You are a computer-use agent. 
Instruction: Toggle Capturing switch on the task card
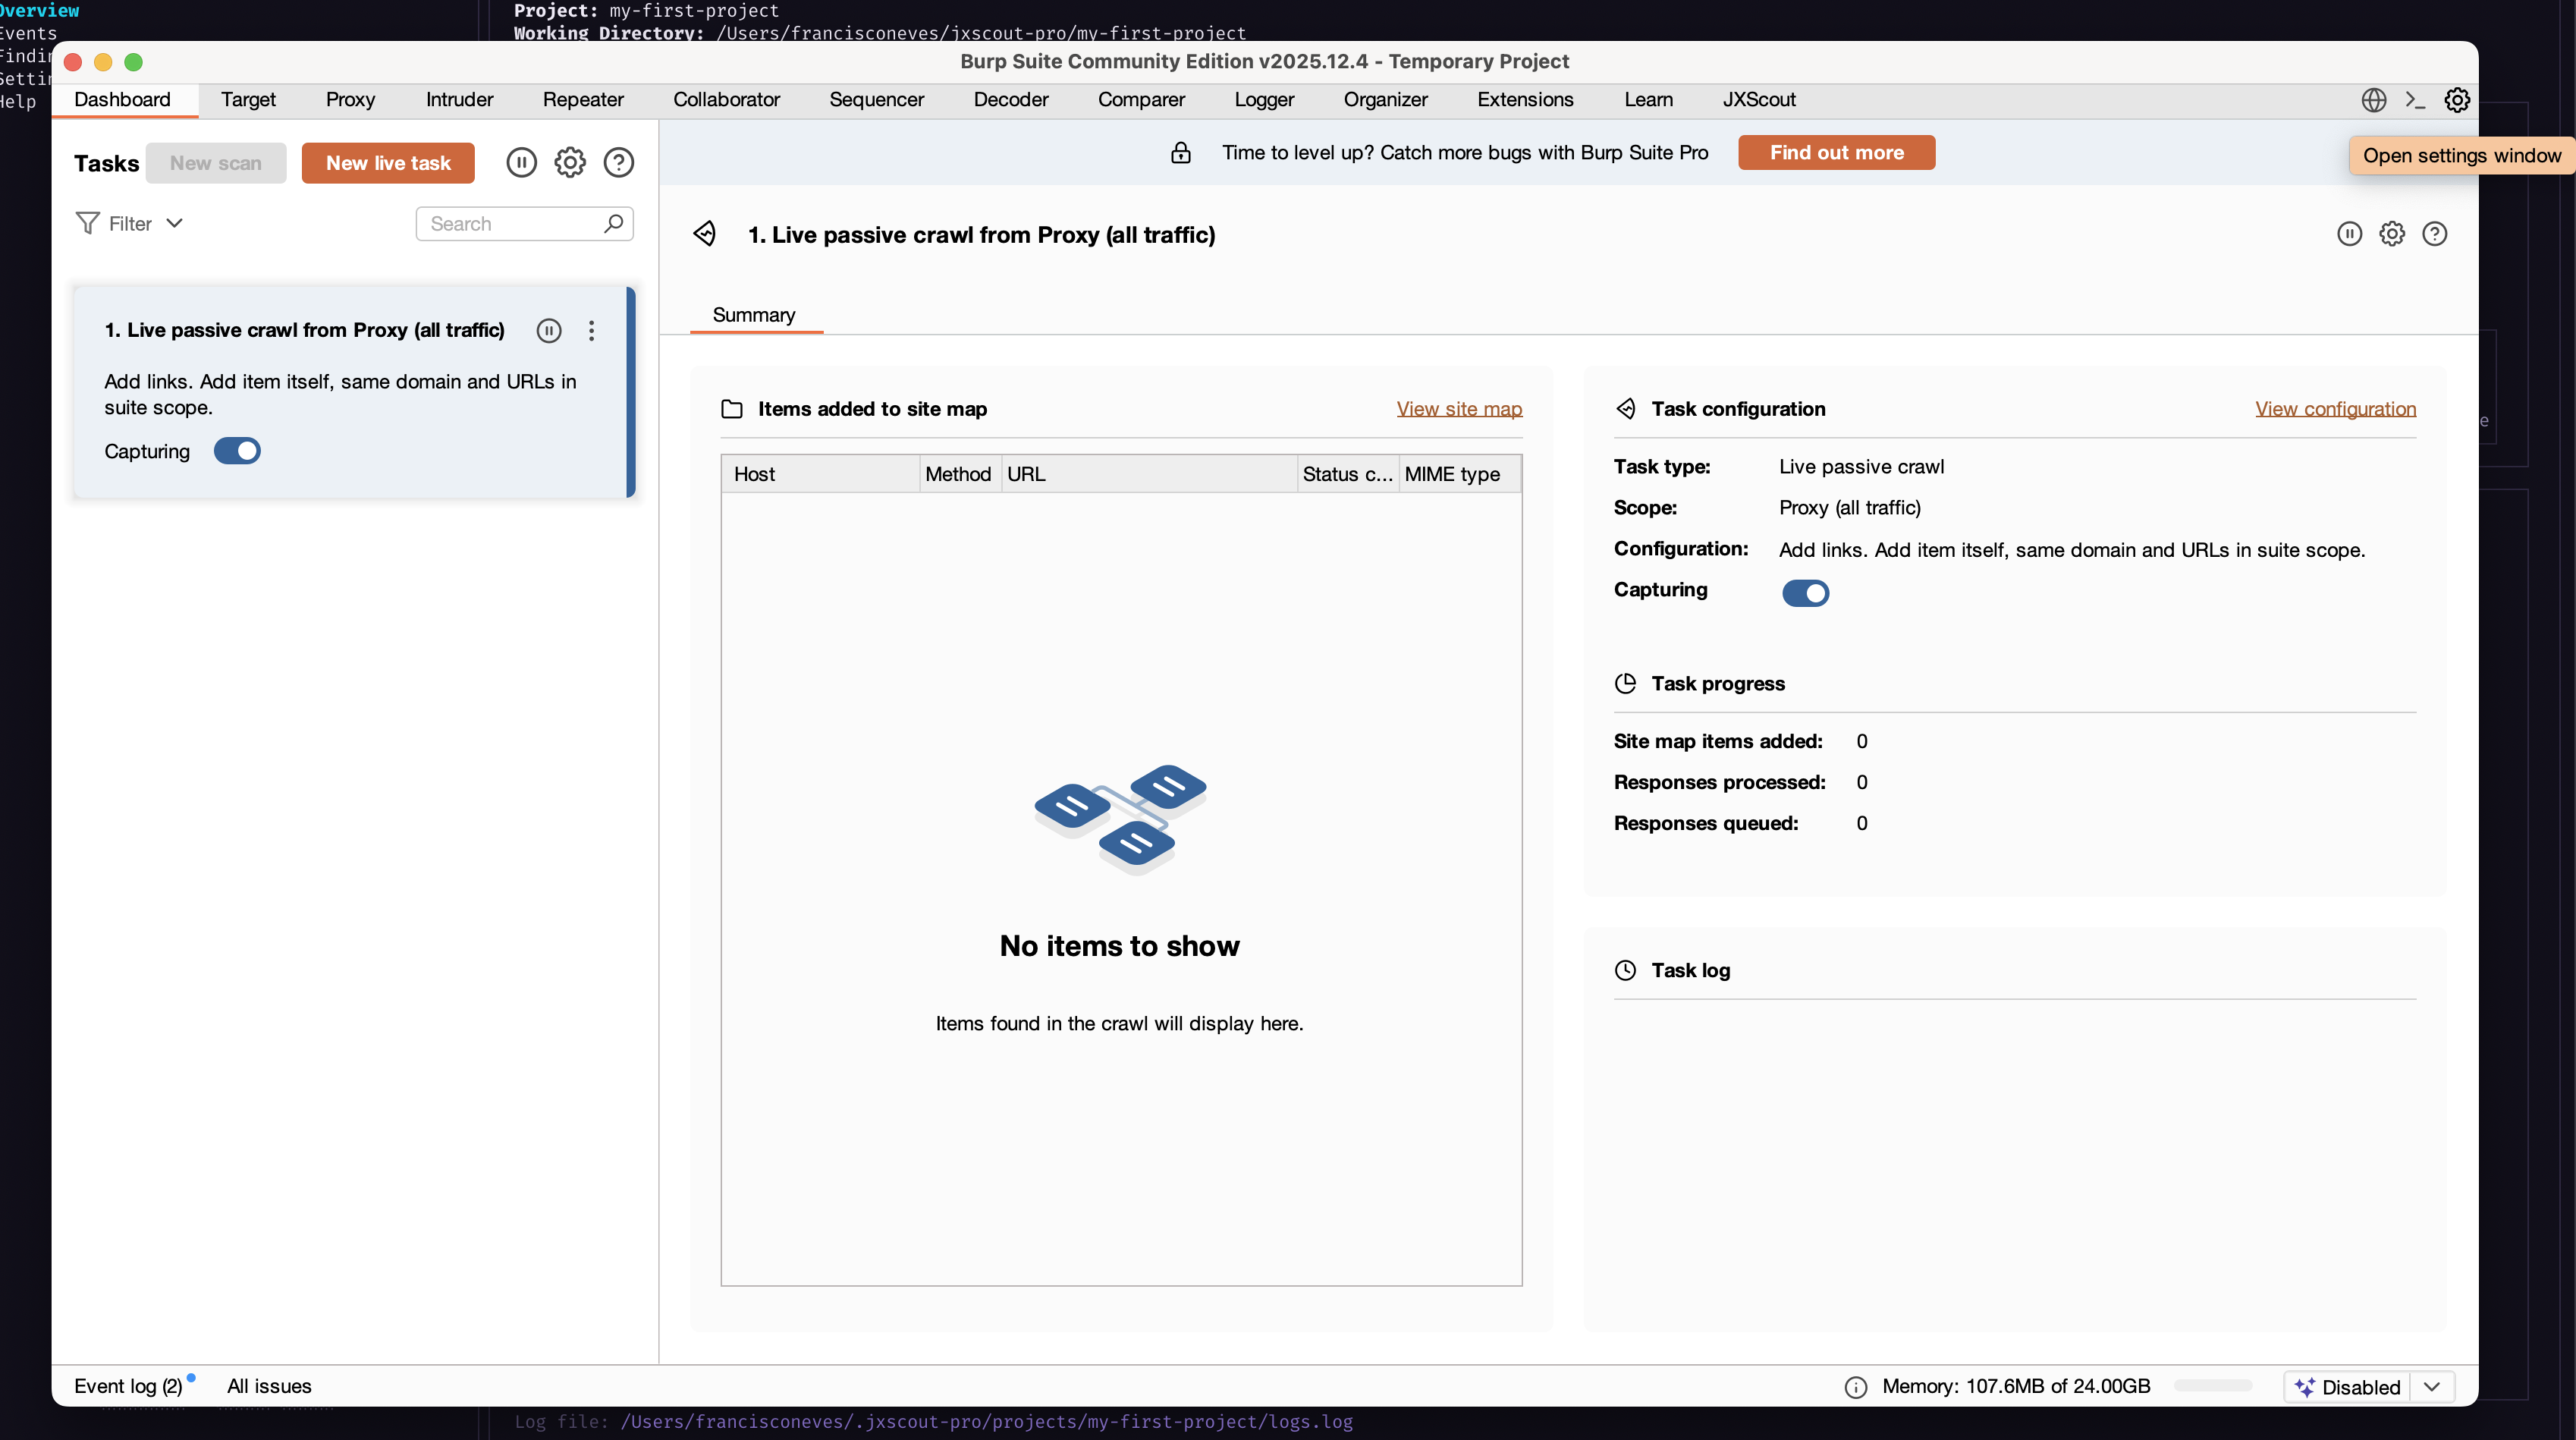tap(237, 451)
